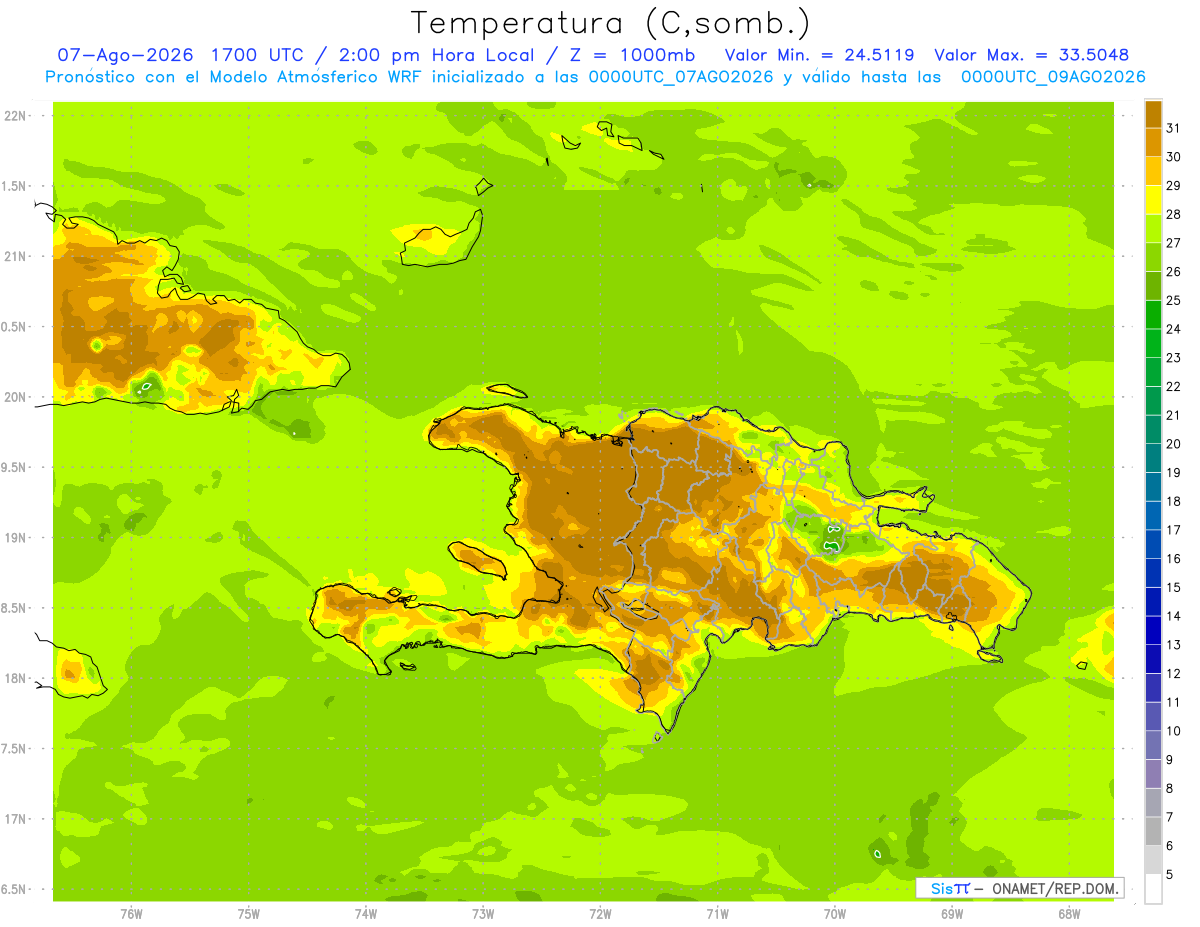Pick the white swatch below 5
This screenshot has height=927, width=1200.
point(1153,889)
